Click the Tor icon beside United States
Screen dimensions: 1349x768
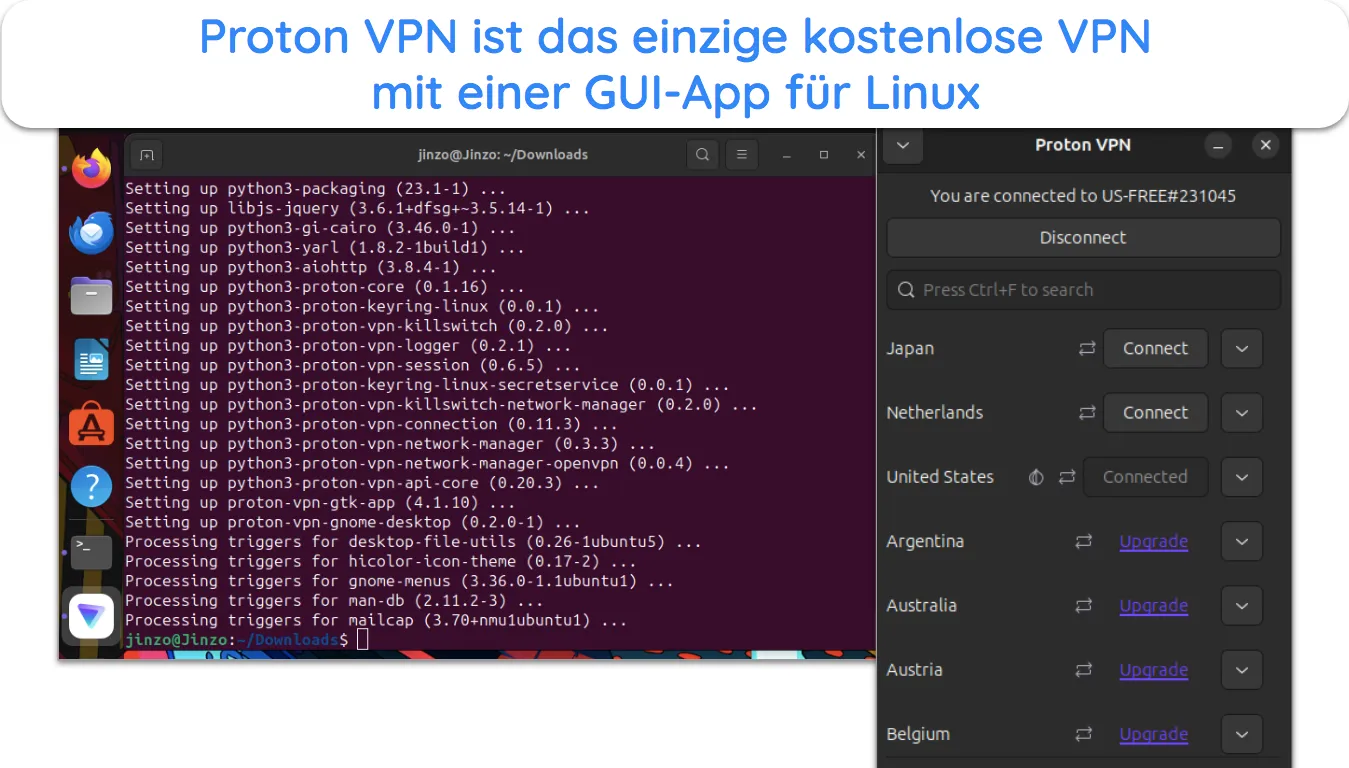coord(1036,477)
